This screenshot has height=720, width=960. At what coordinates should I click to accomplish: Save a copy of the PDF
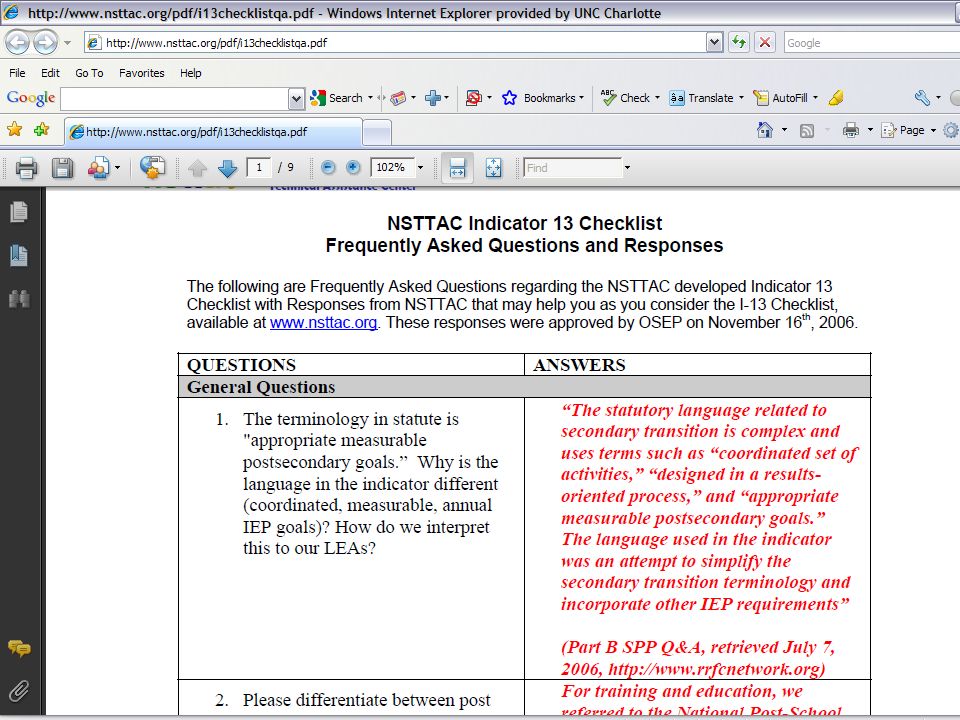pyautogui.click(x=62, y=167)
